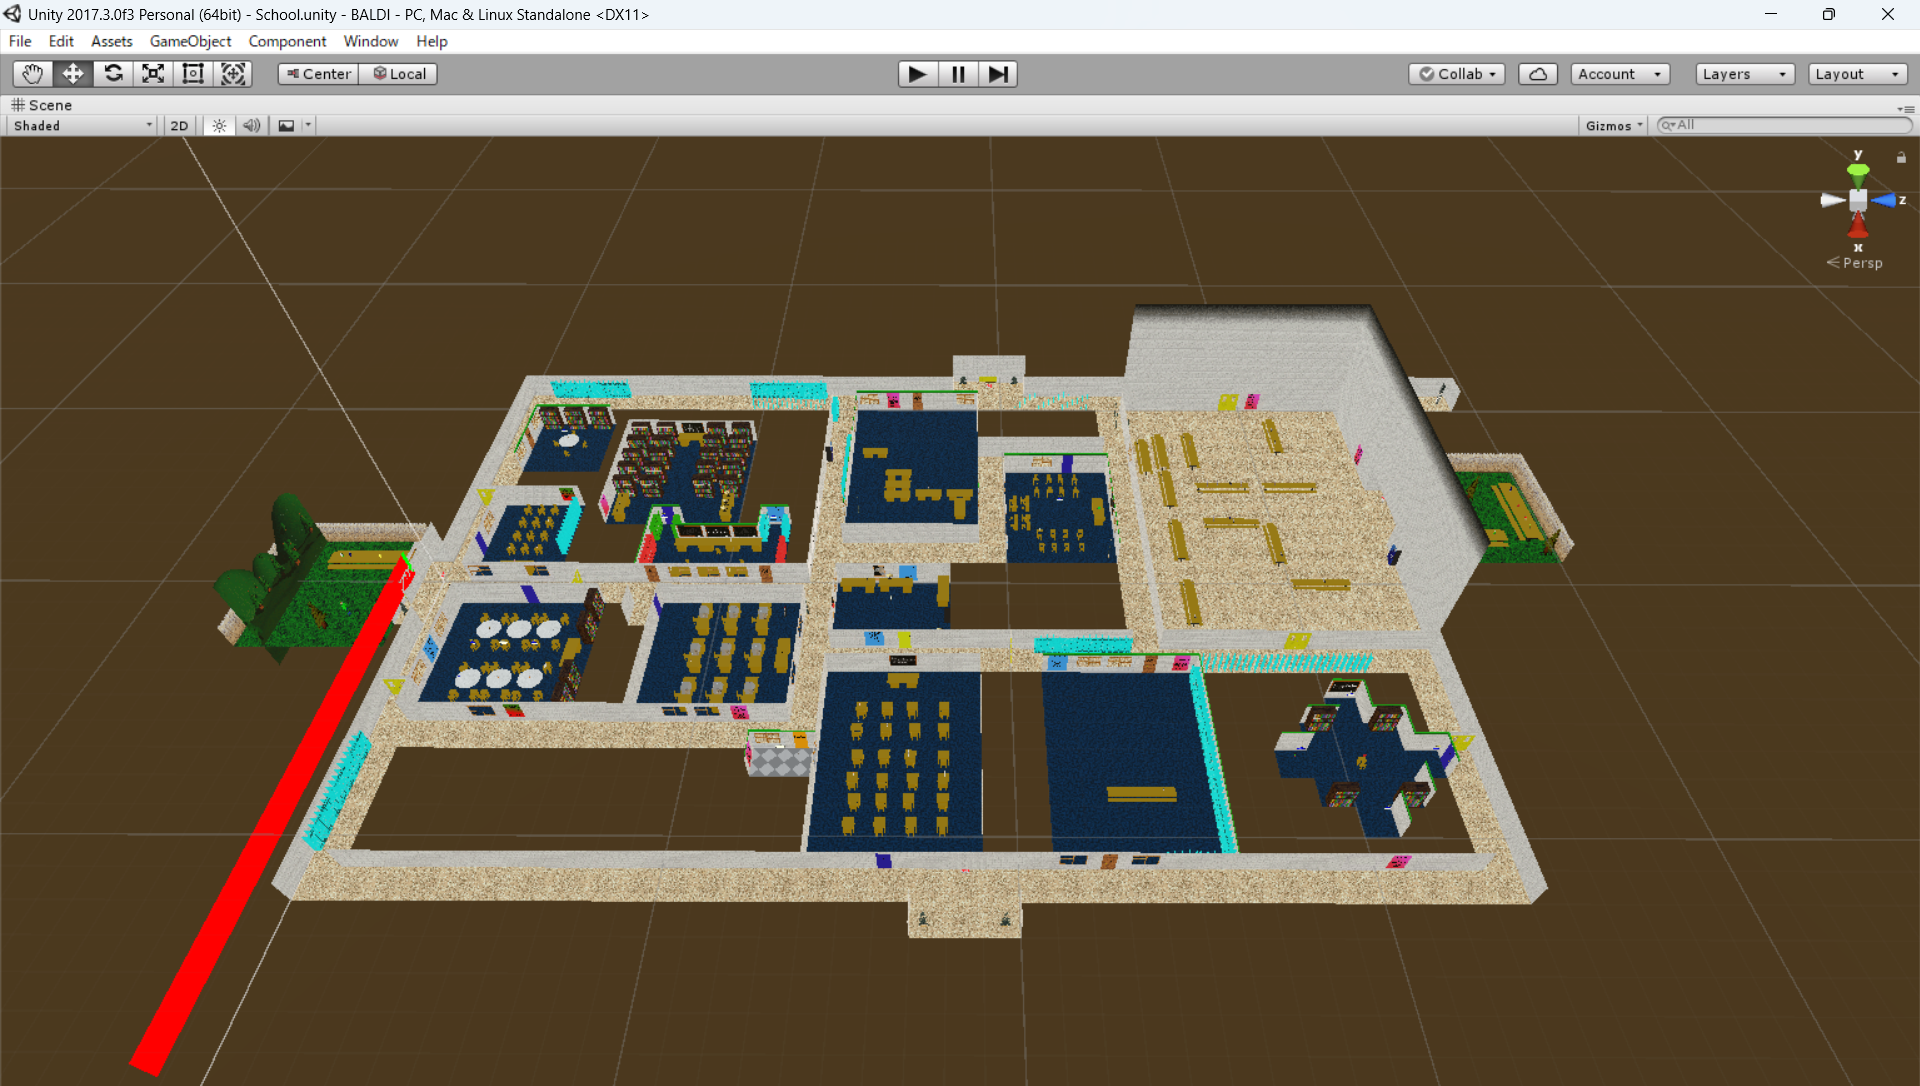Viewport: 1920px width, 1086px height.
Task: Click the Step frame button
Action: pos(997,74)
